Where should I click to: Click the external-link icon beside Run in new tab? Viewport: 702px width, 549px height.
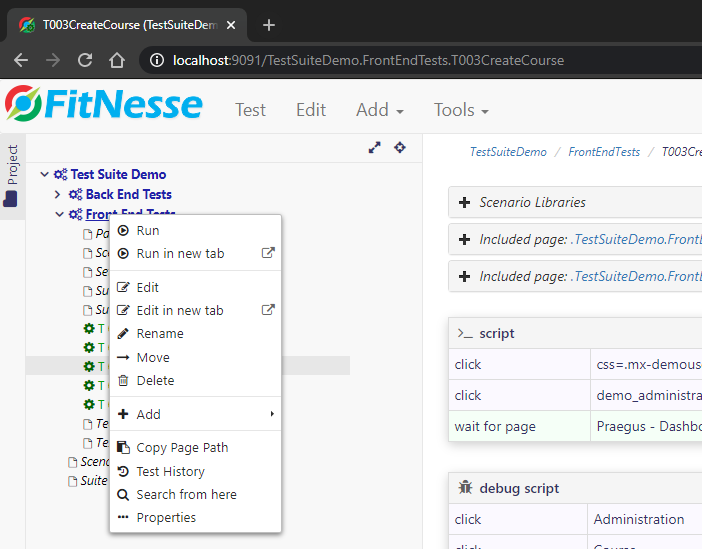coord(268,253)
